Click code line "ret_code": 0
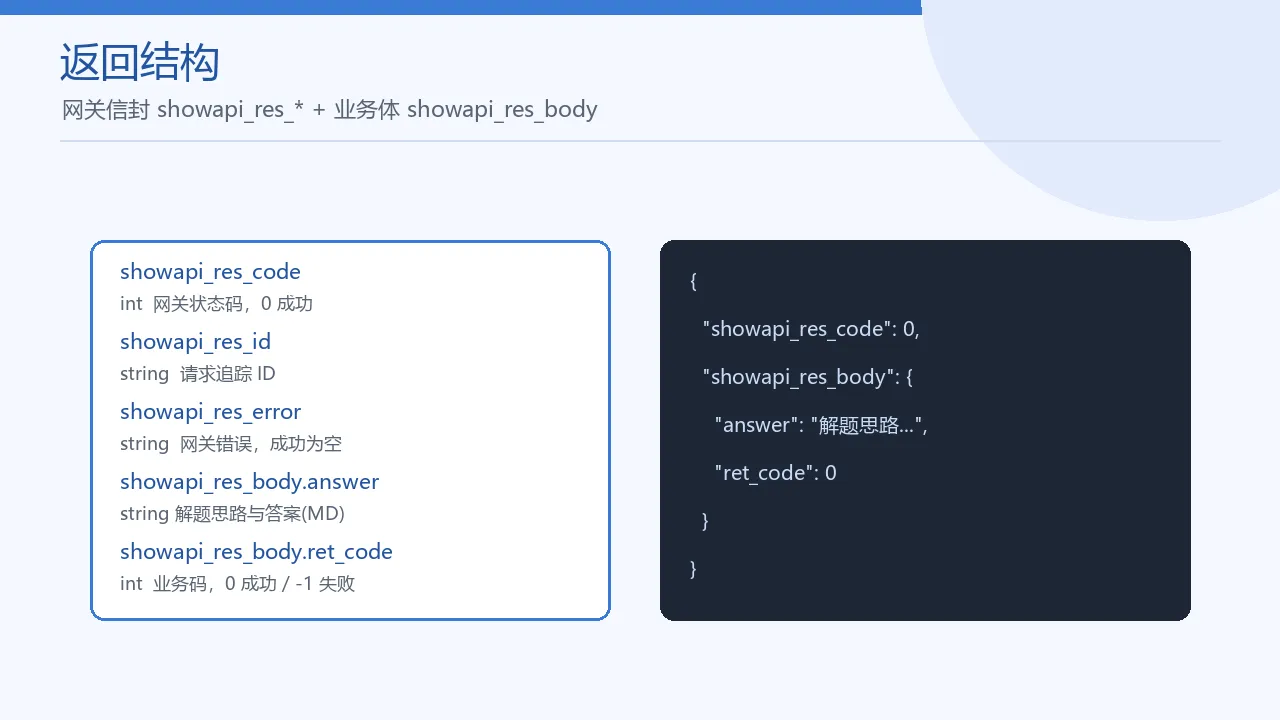1280x720 pixels. click(775, 473)
